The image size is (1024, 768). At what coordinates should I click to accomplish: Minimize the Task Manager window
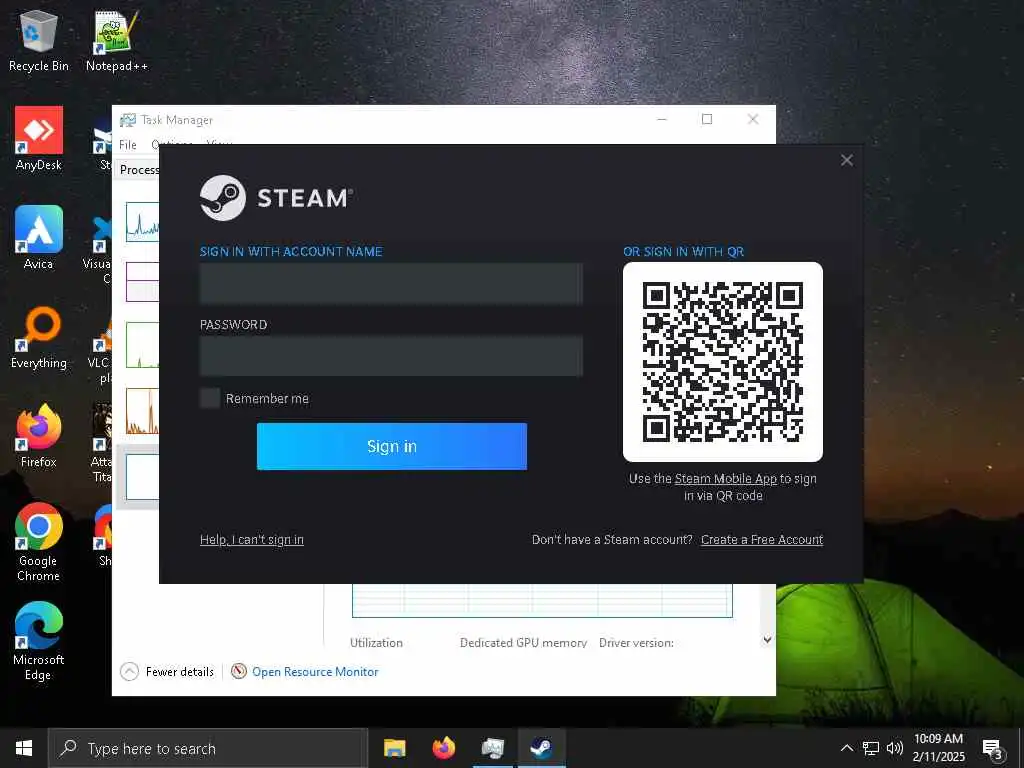(x=662, y=119)
